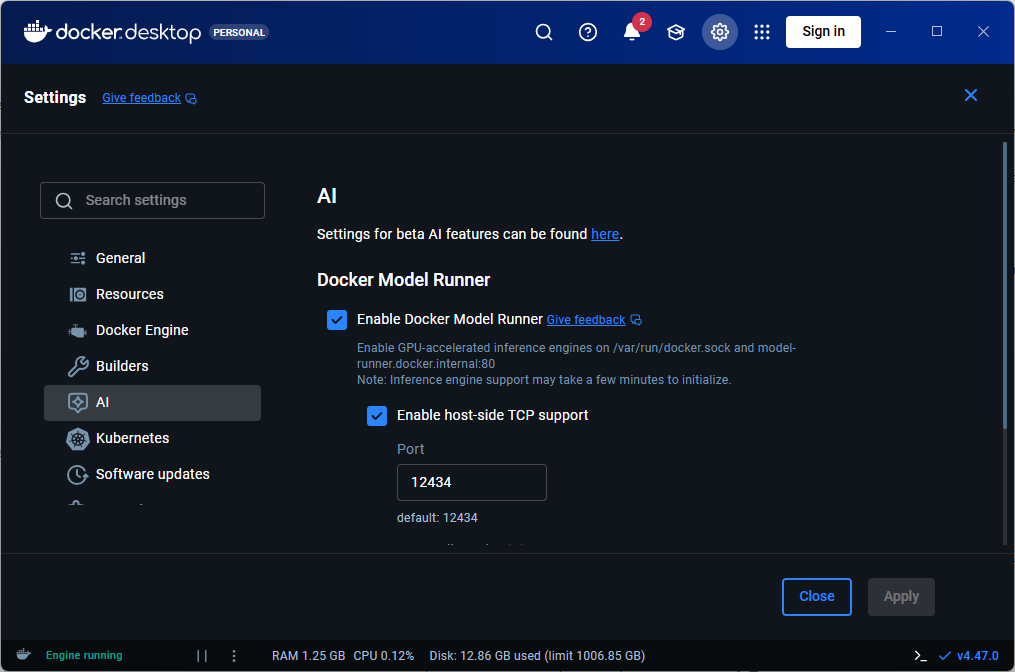The image size is (1015, 672).
Task: Open the apps grid icon
Action: point(762,32)
